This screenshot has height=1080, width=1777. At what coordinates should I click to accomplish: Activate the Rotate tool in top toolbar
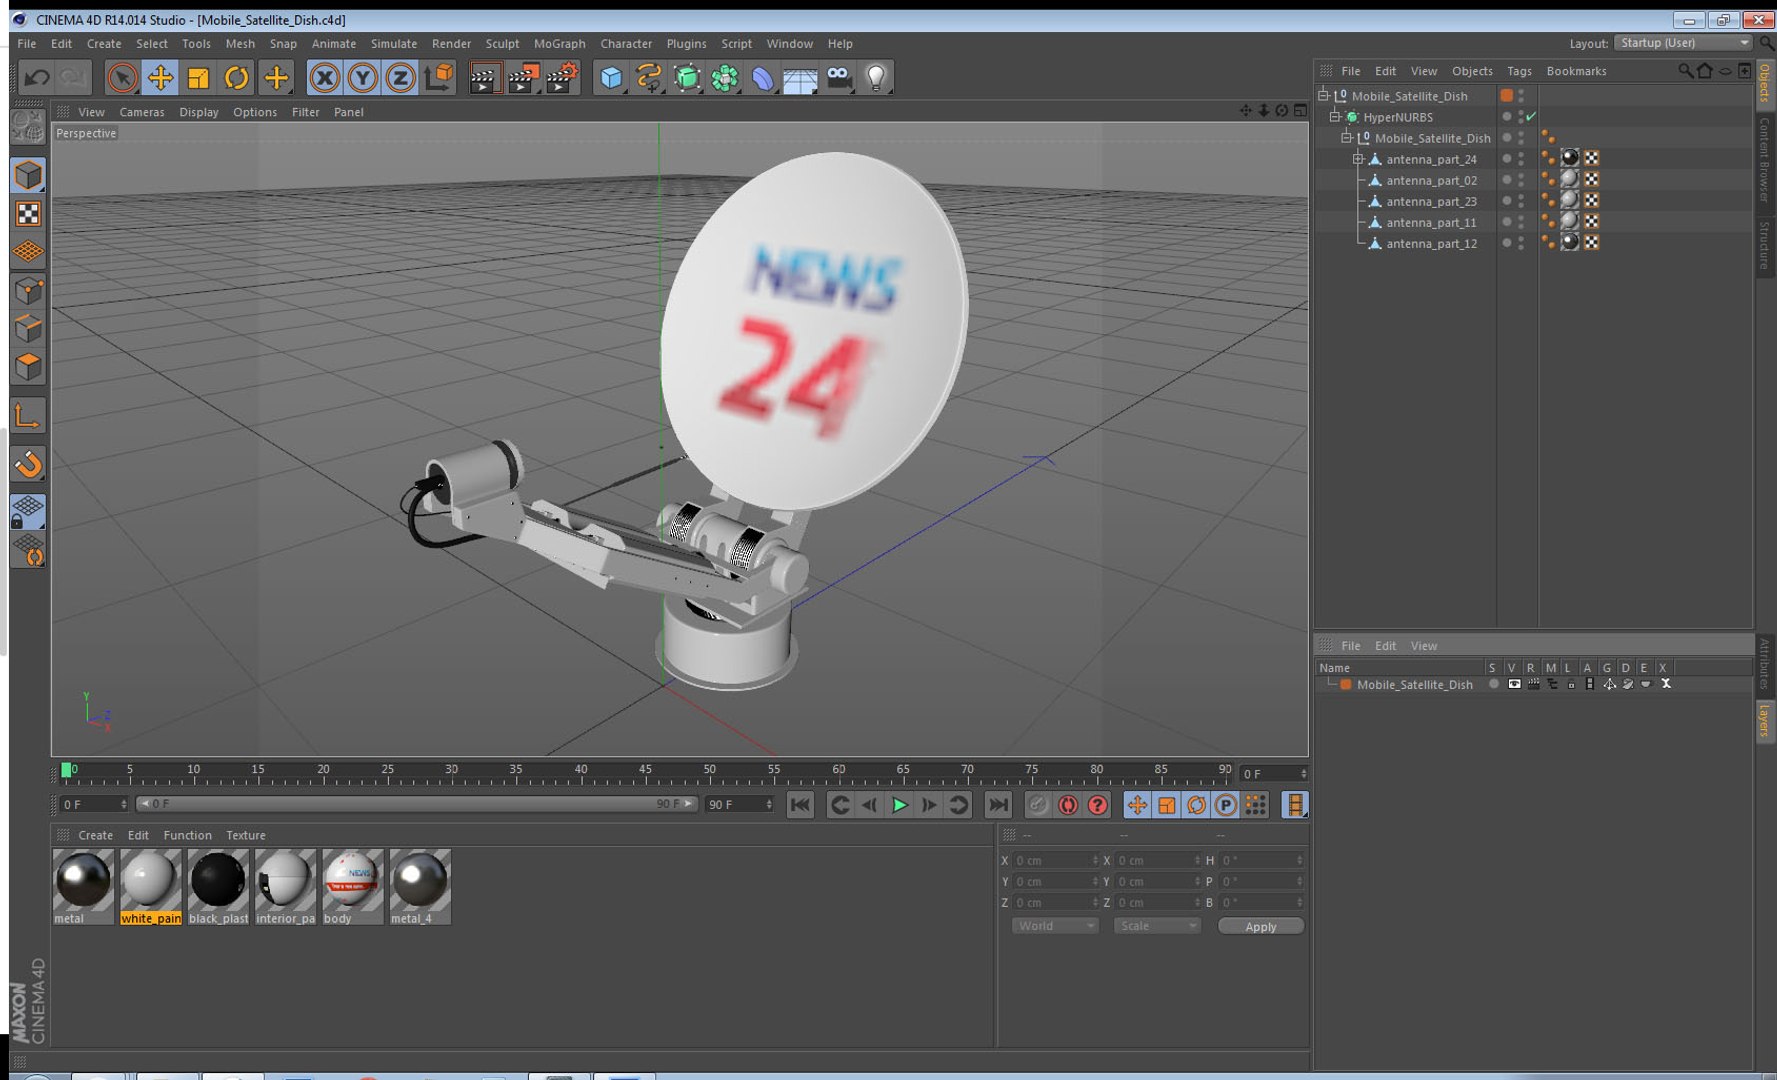click(x=236, y=77)
